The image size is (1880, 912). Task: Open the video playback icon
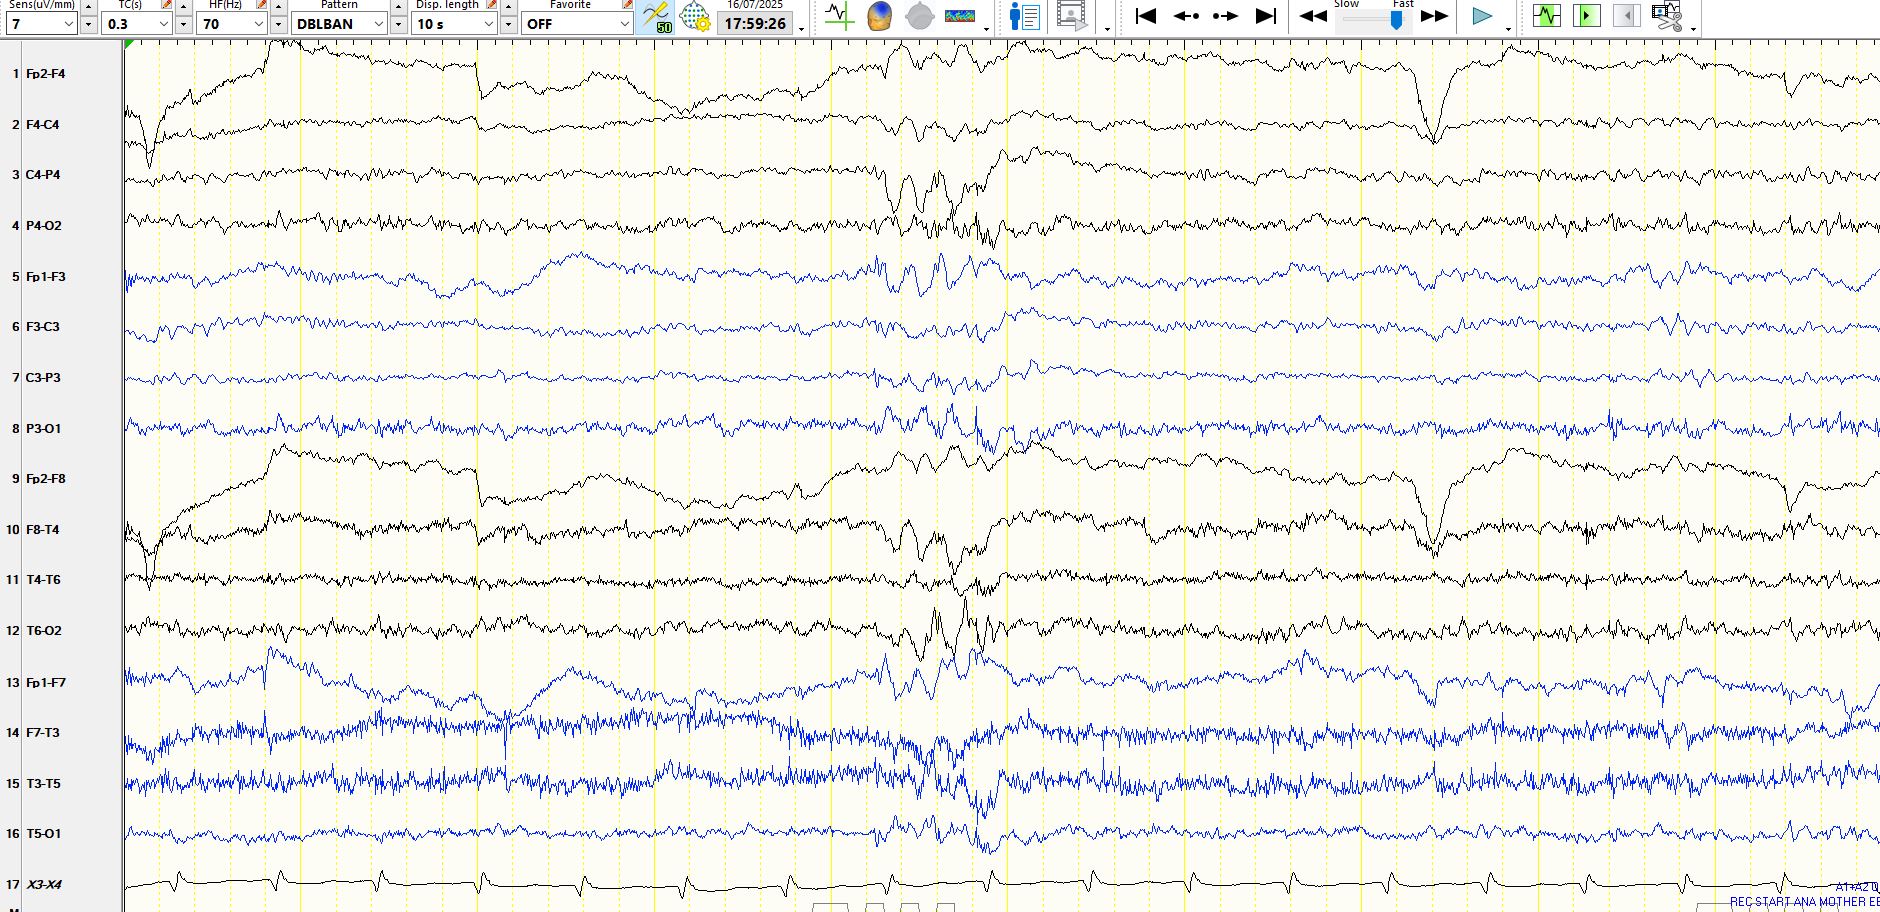(x=1072, y=16)
